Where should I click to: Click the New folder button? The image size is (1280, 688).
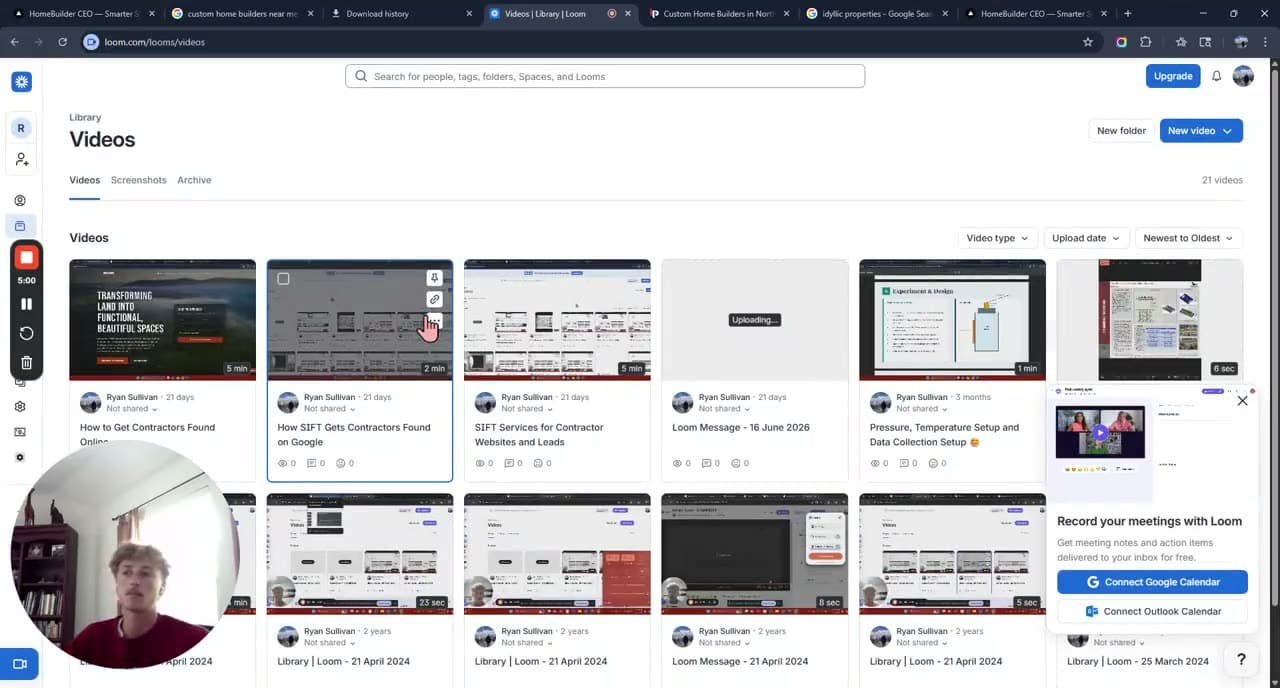tap(1121, 130)
